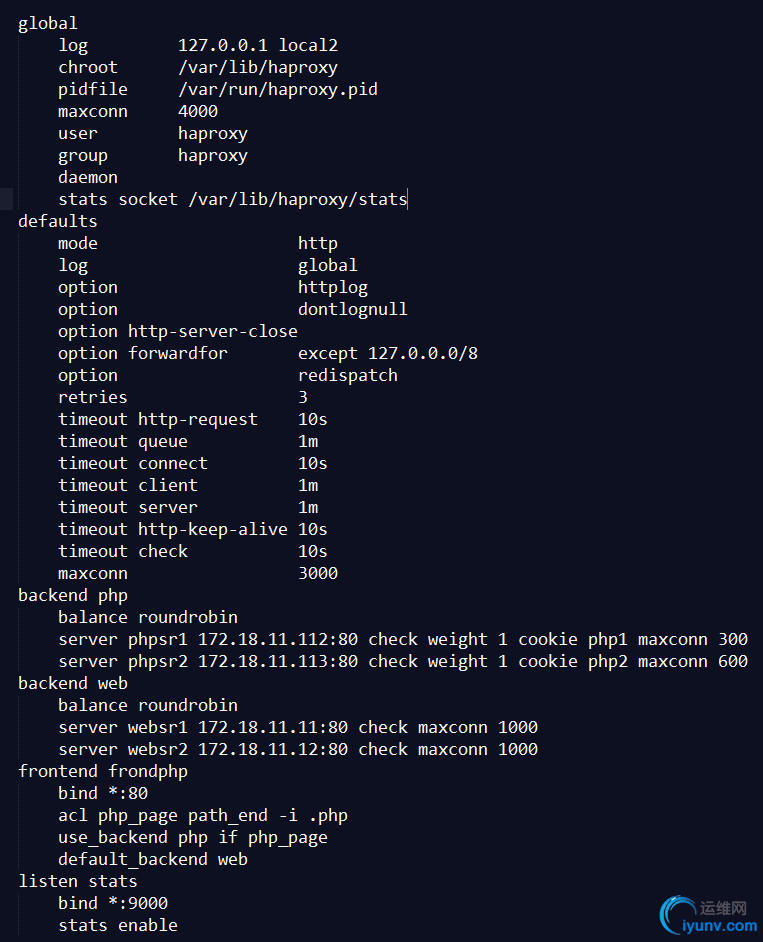The image size is (763, 942).
Task: Click the 'global' section header line
Action: [47, 23]
